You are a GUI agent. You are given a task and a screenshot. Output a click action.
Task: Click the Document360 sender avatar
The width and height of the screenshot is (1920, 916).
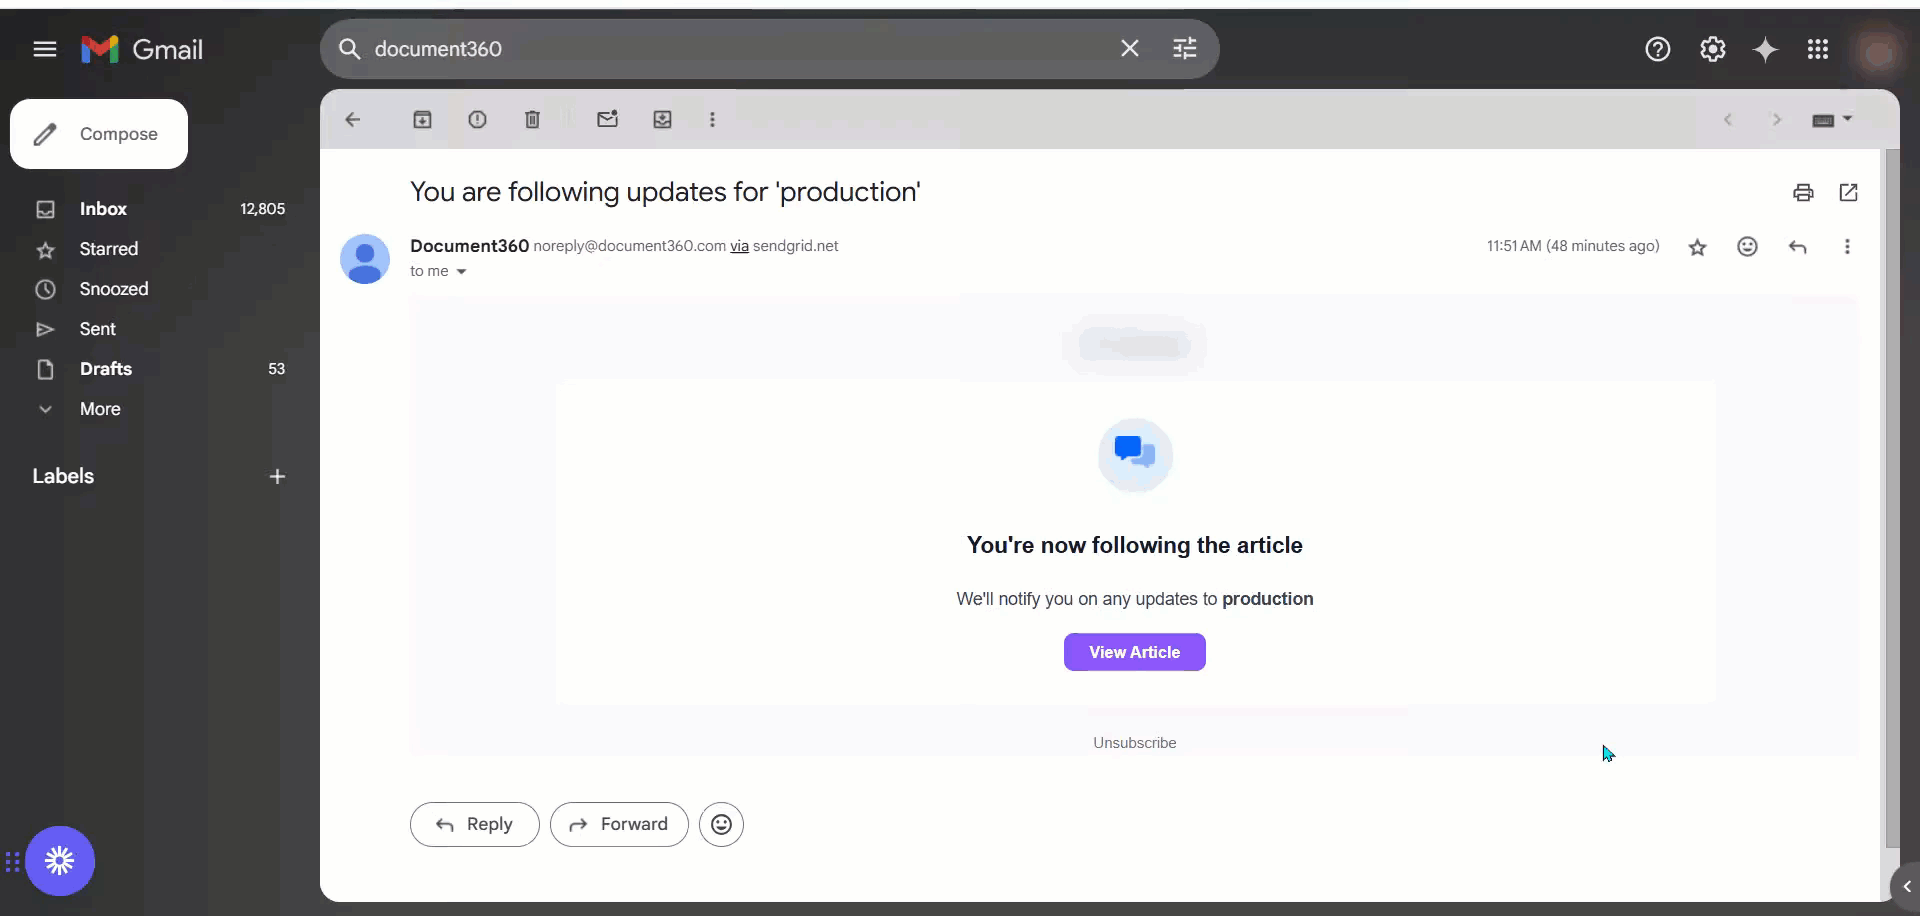[x=365, y=259]
